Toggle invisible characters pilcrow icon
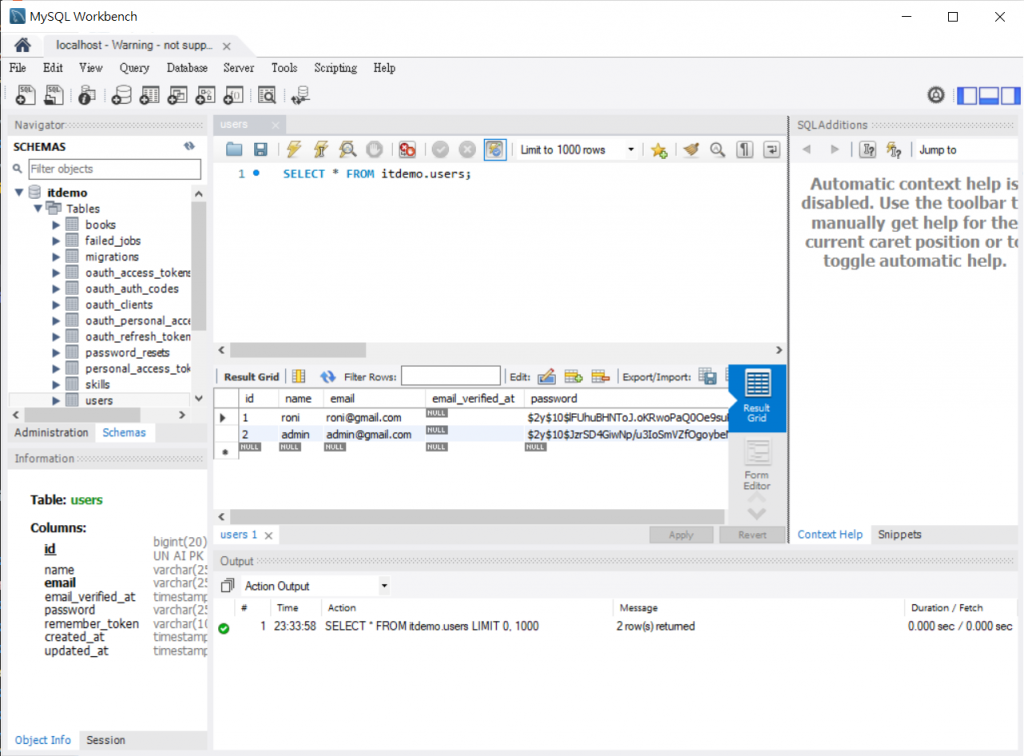The height and width of the screenshot is (756, 1024). click(x=744, y=150)
